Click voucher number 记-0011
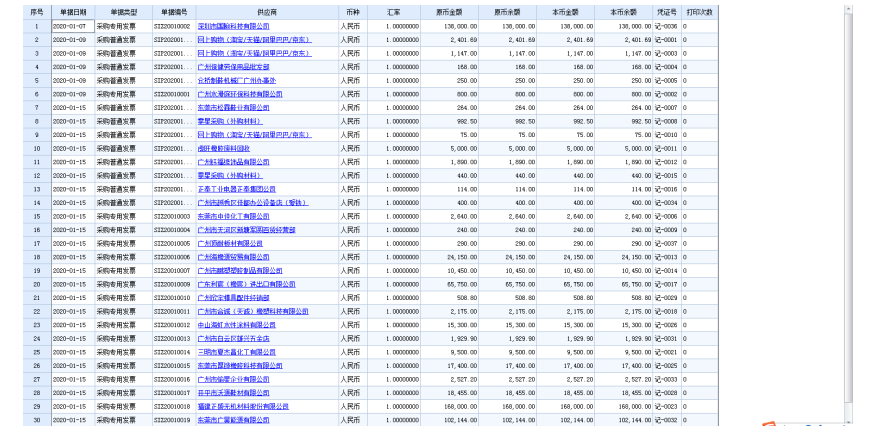889x435 pixels. coord(667,149)
